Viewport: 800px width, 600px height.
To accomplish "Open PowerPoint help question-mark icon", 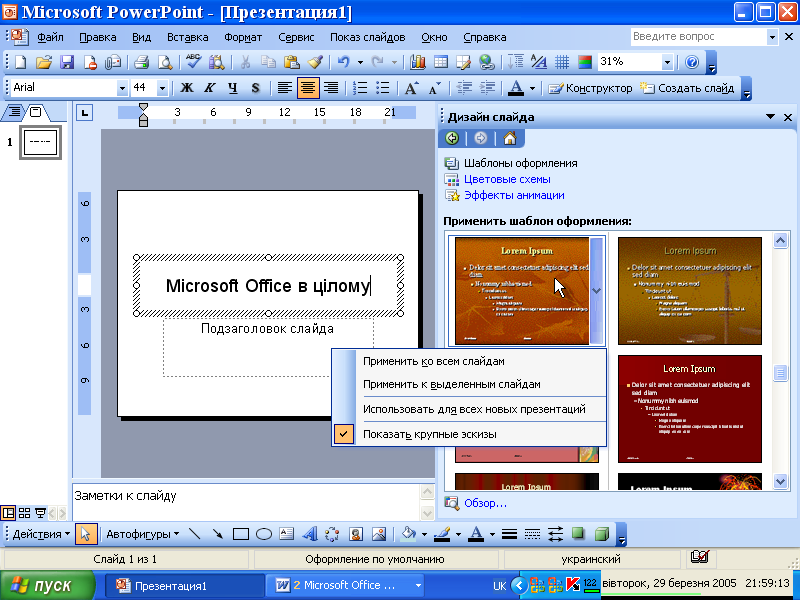I will [x=692, y=62].
